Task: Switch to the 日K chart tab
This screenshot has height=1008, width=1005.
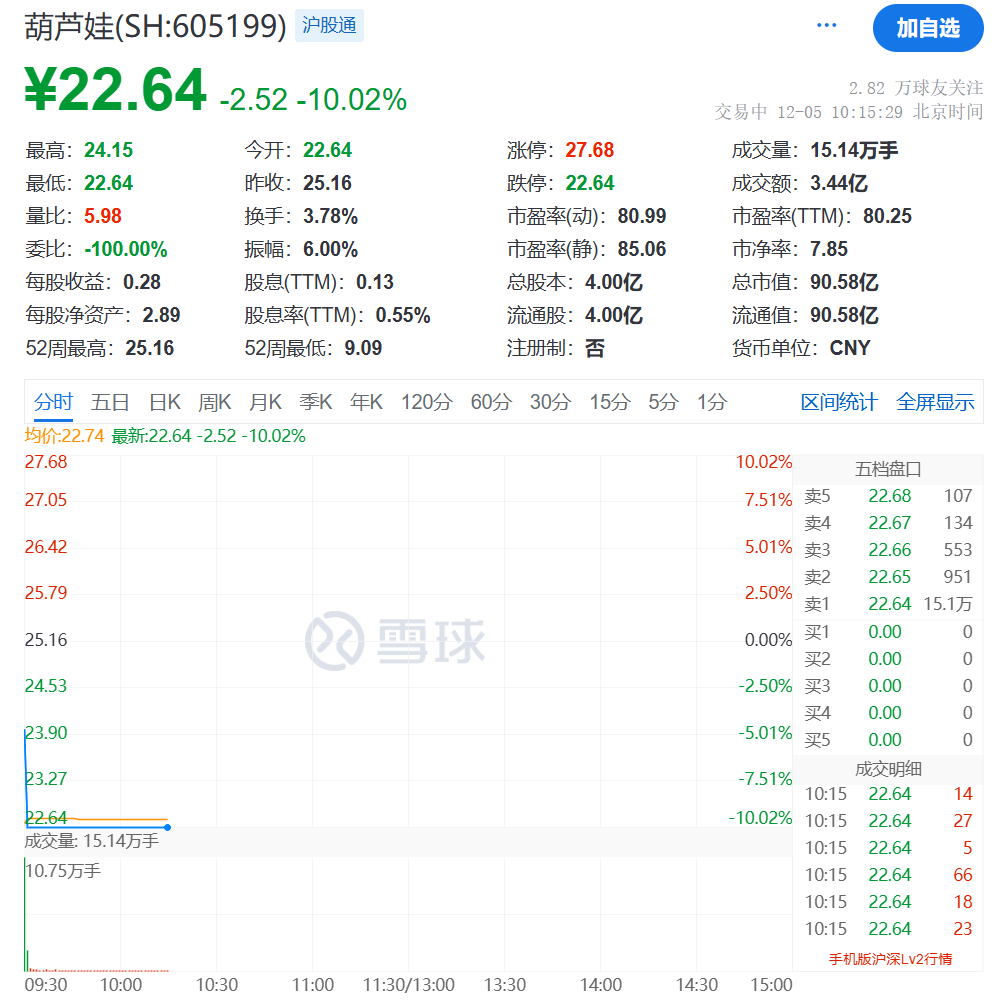Action: pos(165,402)
